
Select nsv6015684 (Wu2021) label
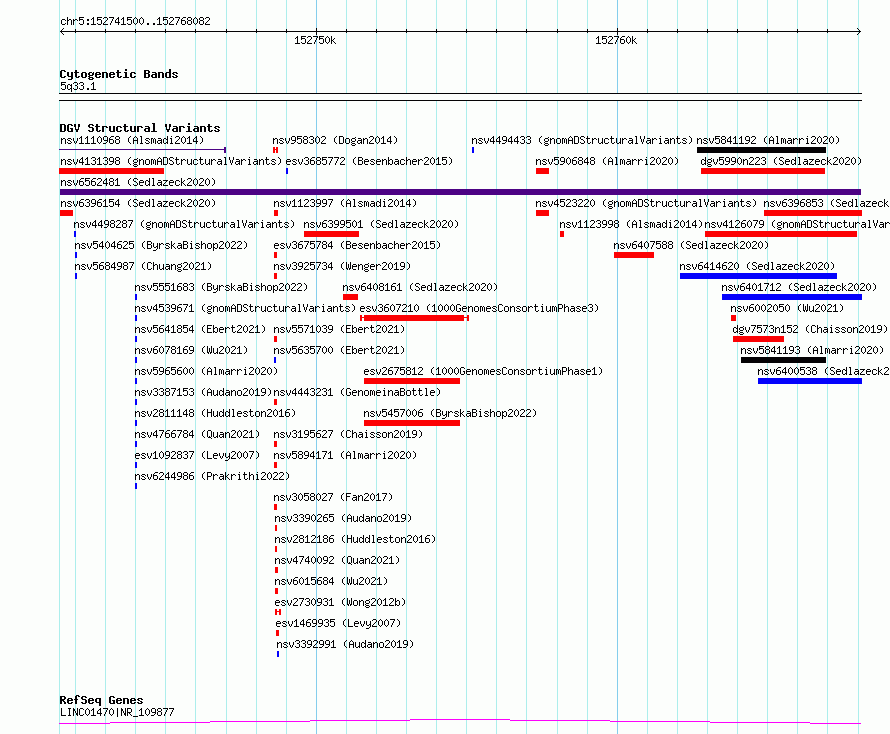tap(331, 581)
